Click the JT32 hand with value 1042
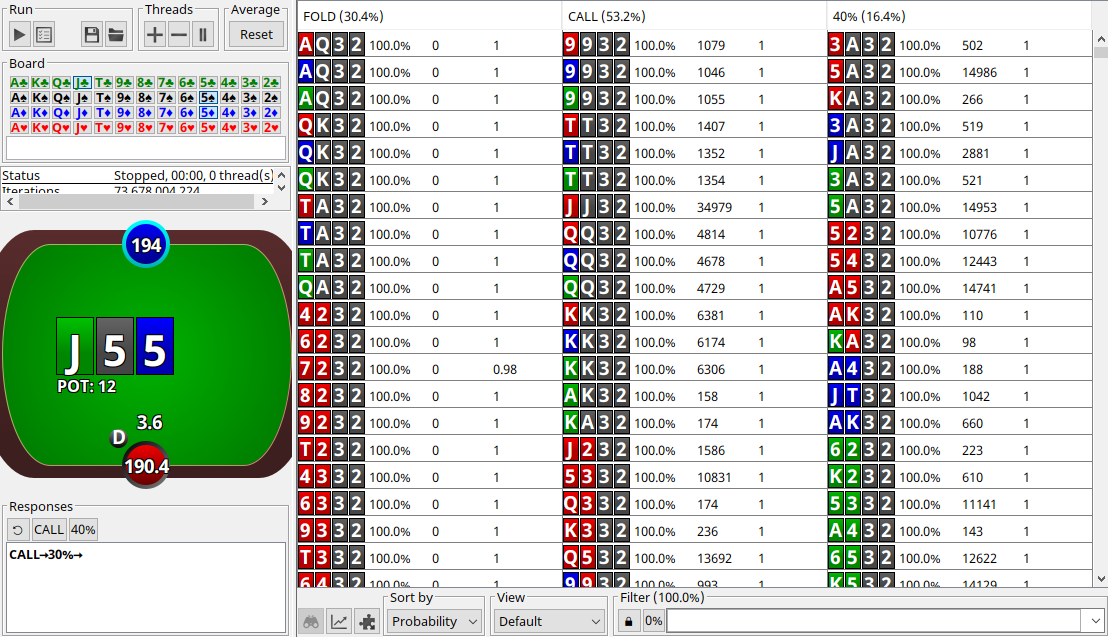The image size is (1108, 637). tap(861, 396)
